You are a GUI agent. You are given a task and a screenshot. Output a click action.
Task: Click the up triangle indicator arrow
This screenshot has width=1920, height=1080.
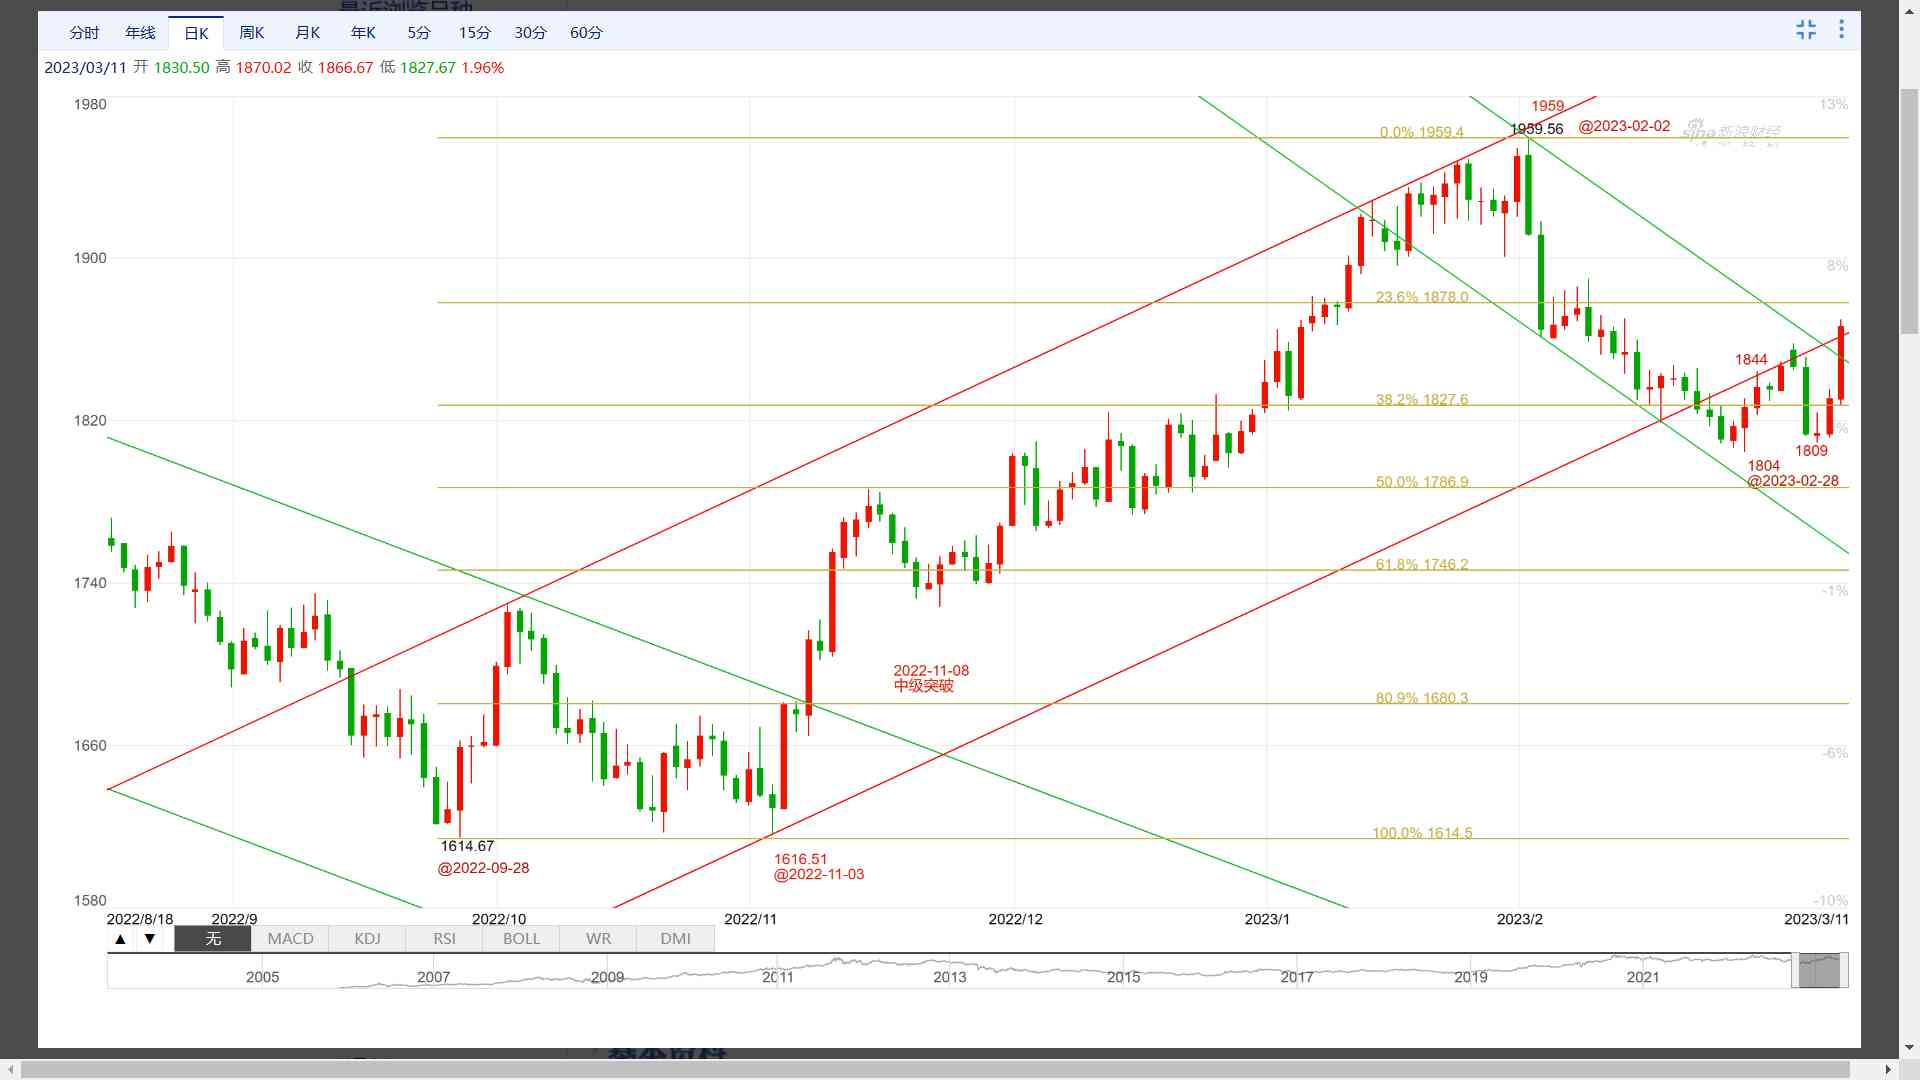(x=121, y=939)
